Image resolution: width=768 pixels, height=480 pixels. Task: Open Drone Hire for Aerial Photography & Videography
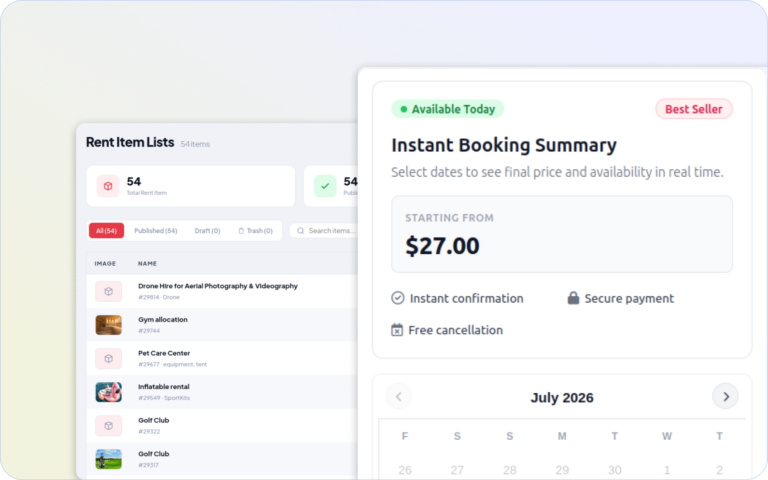(x=218, y=286)
